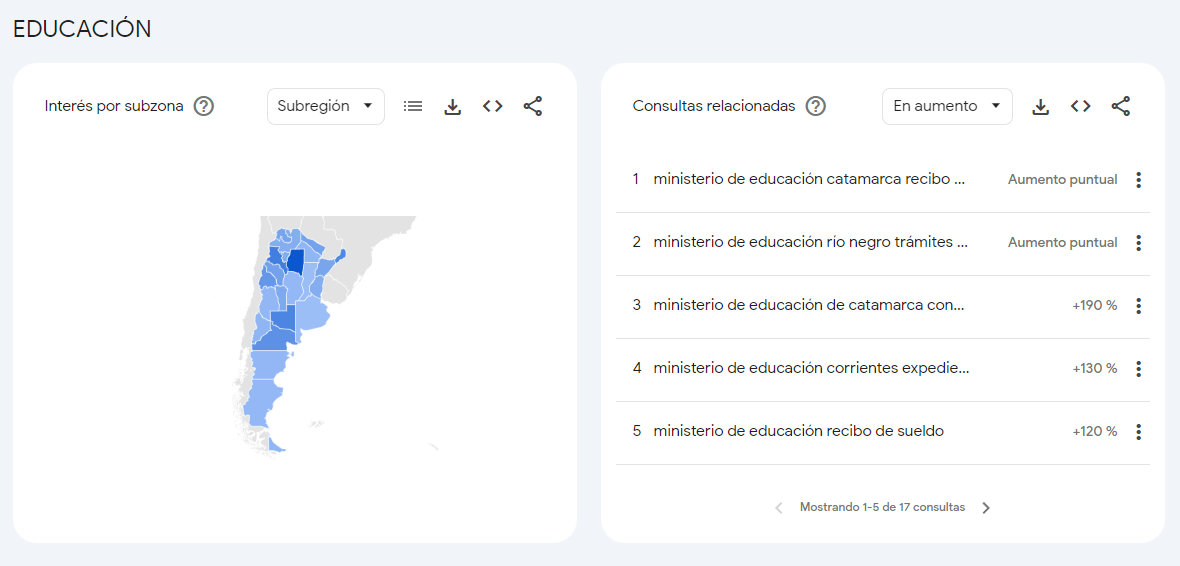Embed the subzone interest map

[x=492, y=106]
